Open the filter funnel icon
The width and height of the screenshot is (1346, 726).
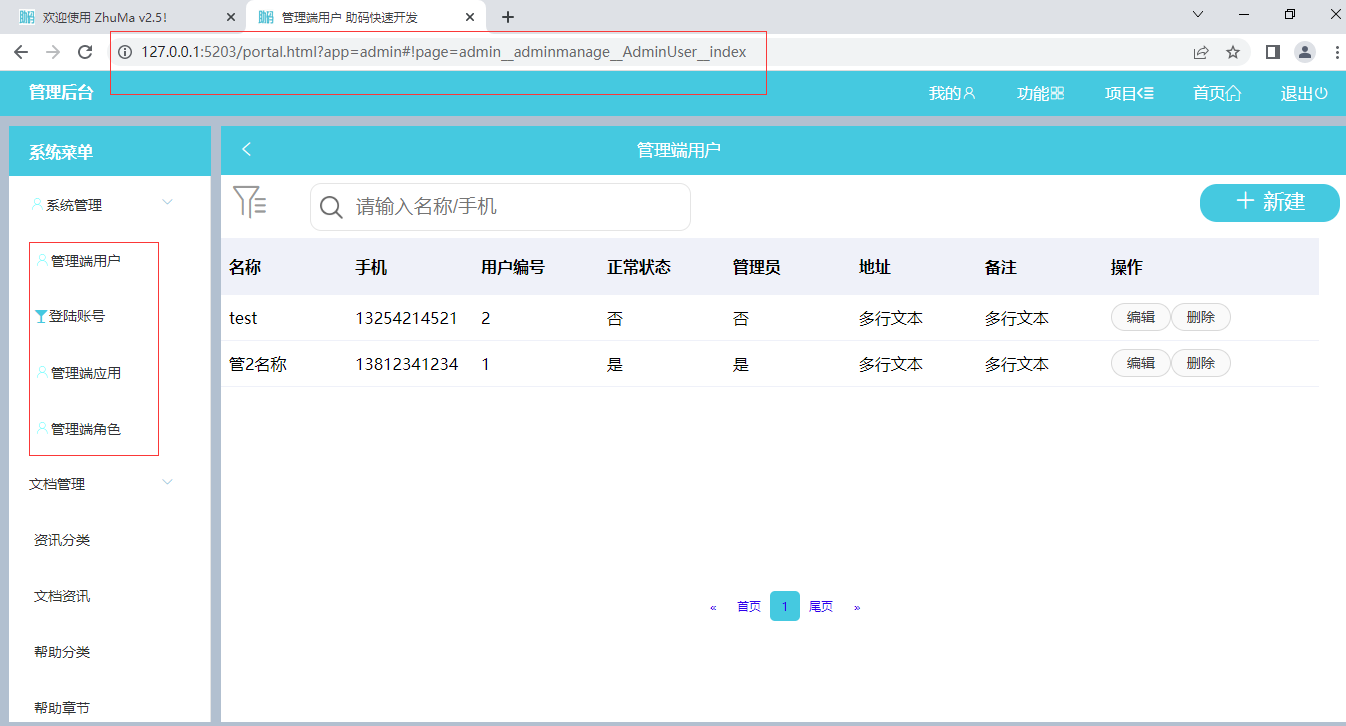point(250,202)
